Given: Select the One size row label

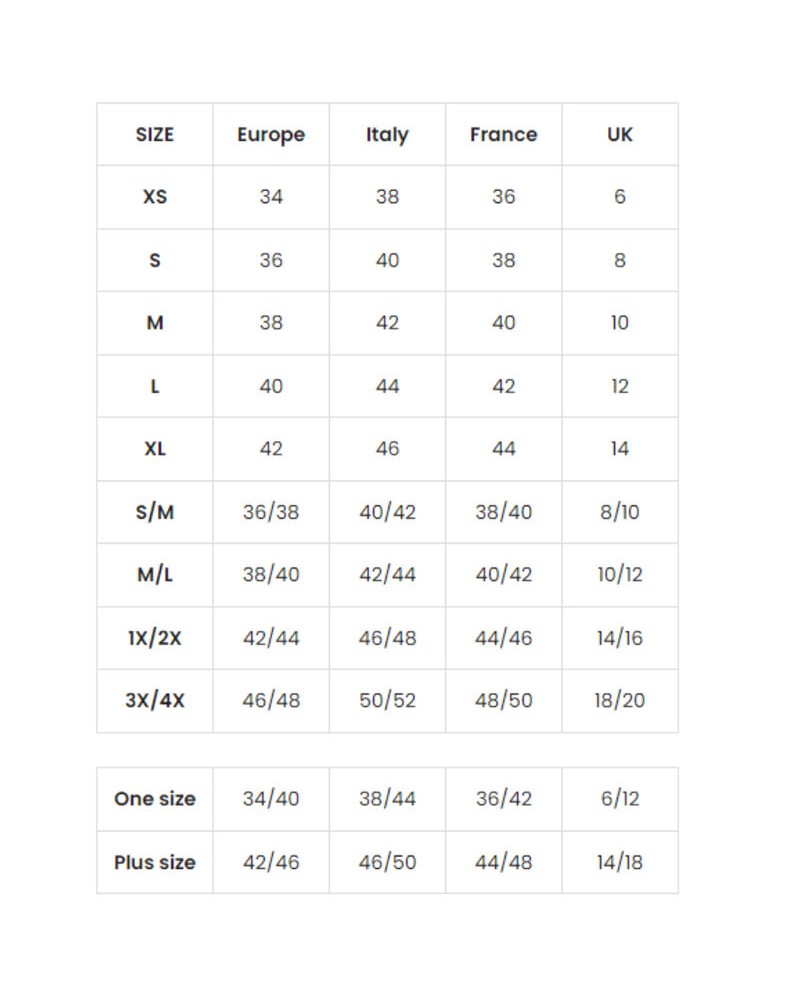Looking at the screenshot, I should pos(155,799).
